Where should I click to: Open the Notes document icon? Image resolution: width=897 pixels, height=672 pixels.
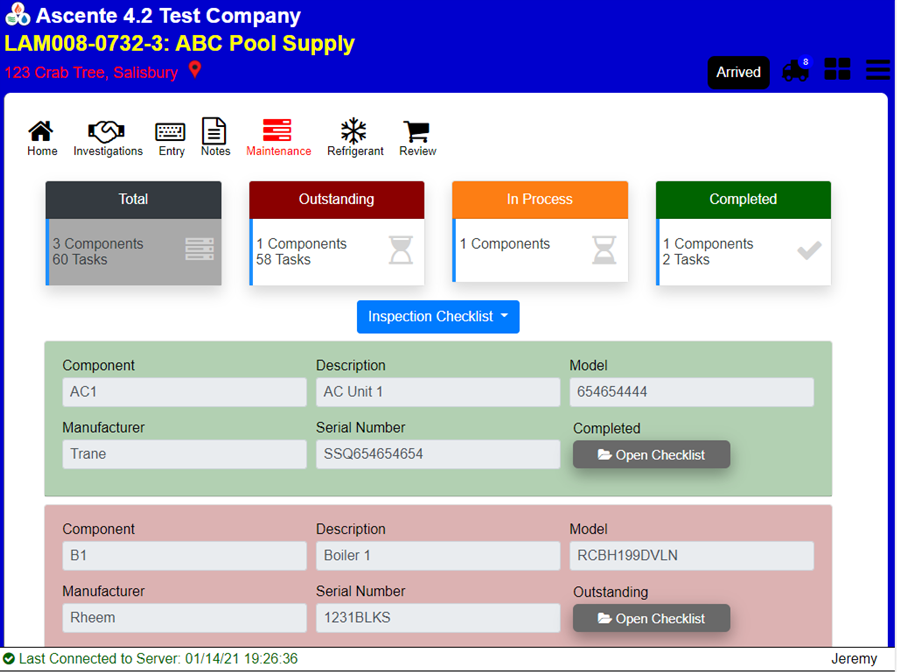215,132
